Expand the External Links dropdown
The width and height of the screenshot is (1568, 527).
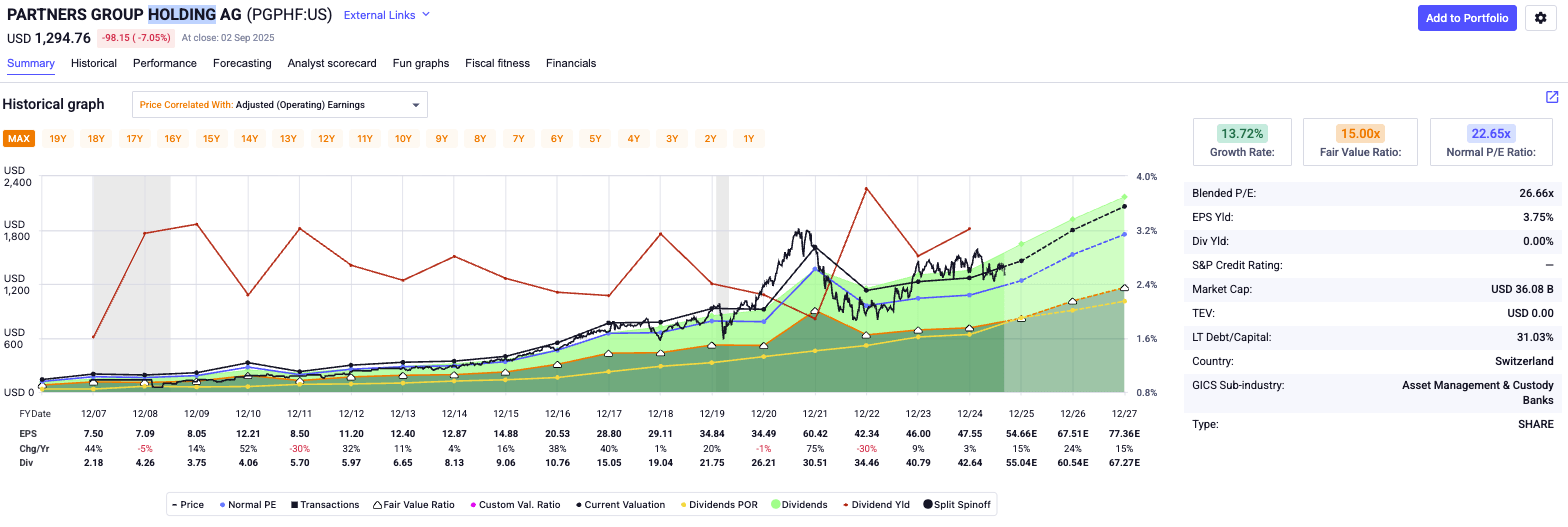(387, 15)
